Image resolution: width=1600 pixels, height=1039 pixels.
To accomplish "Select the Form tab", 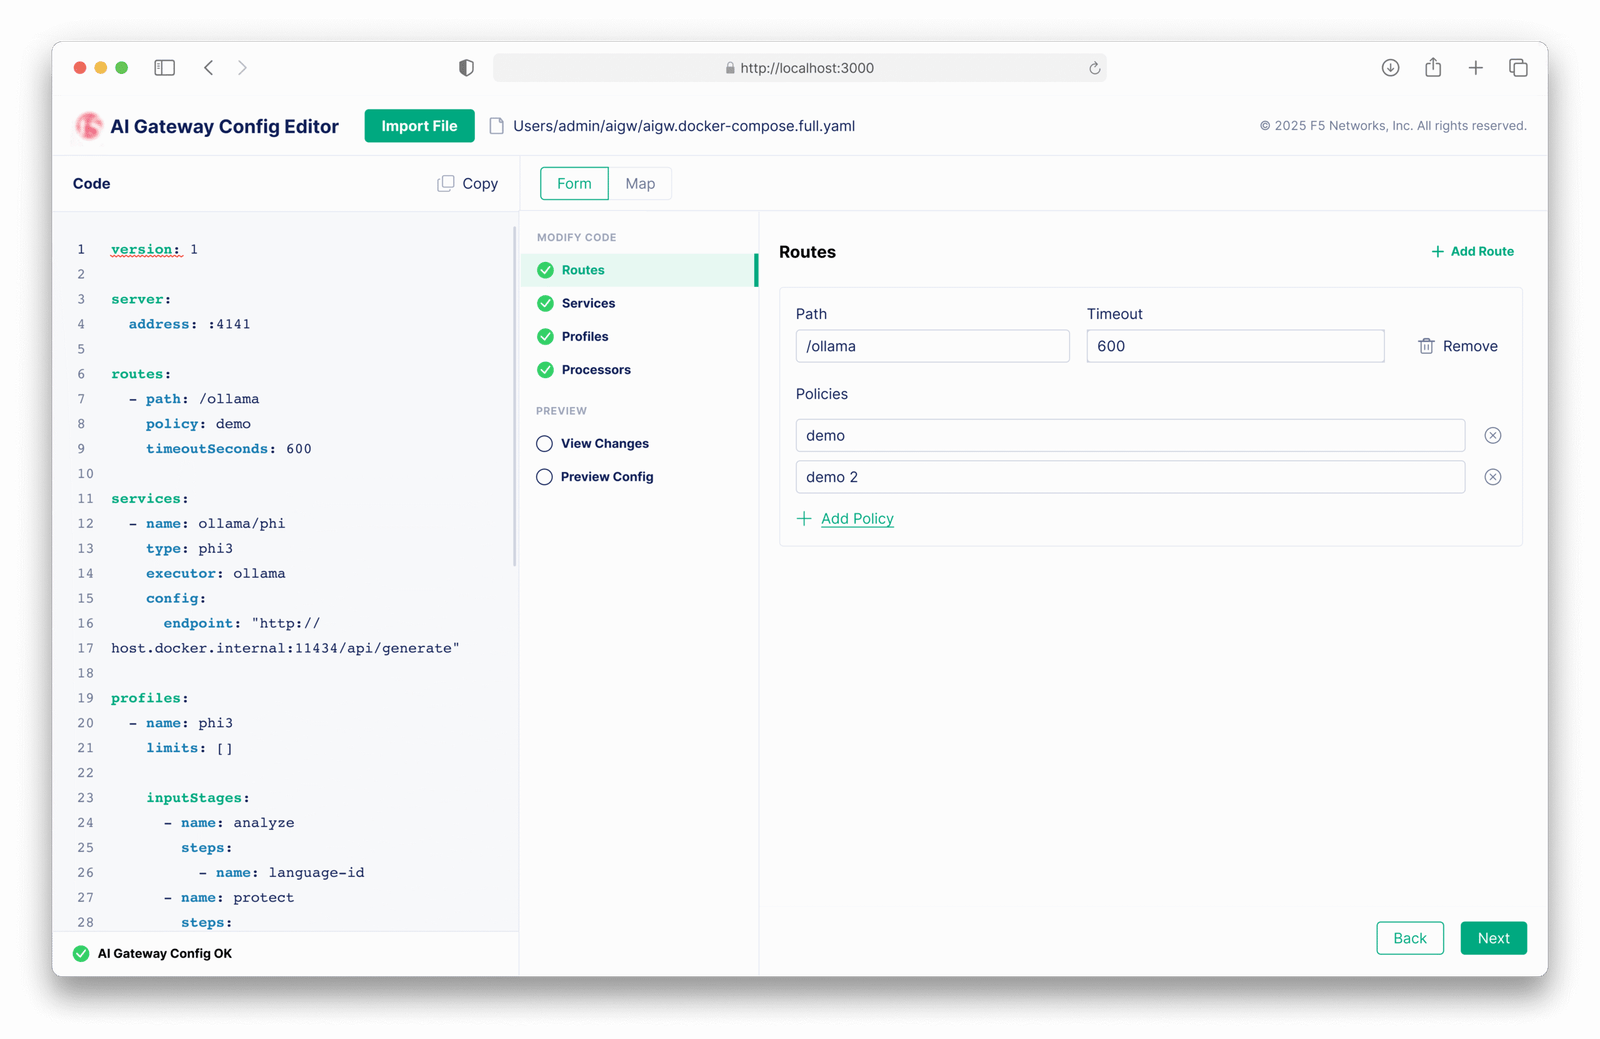I will 574,184.
